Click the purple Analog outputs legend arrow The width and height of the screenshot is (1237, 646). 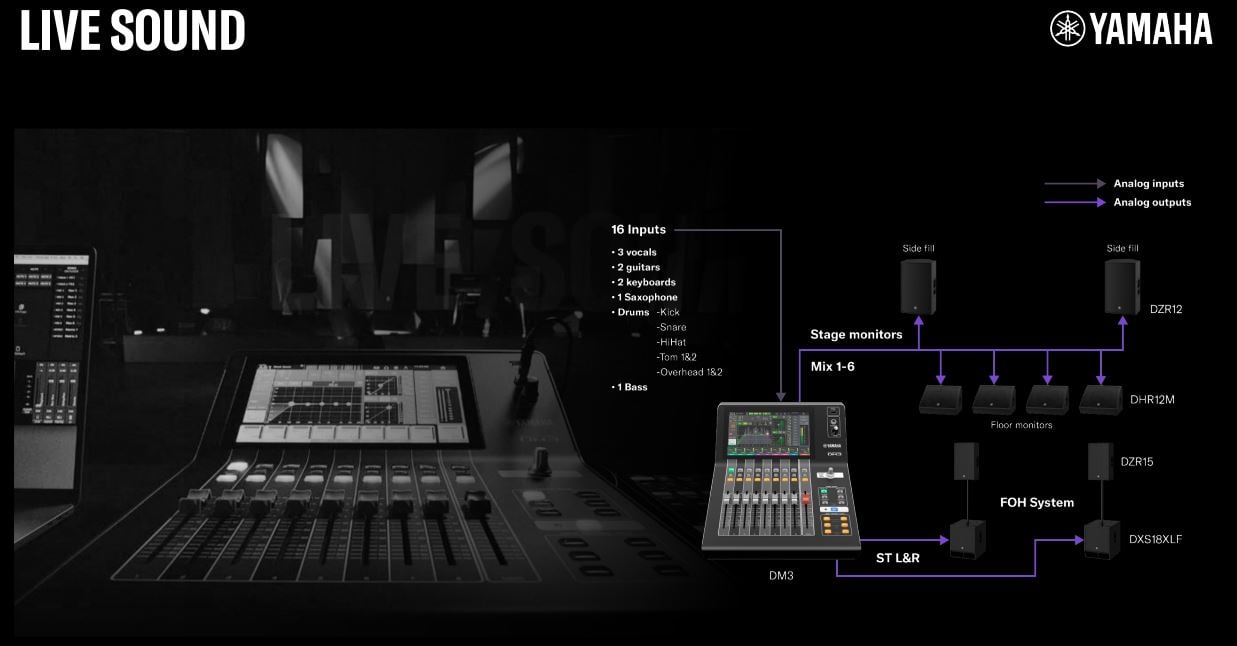pyautogui.click(x=1074, y=202)
